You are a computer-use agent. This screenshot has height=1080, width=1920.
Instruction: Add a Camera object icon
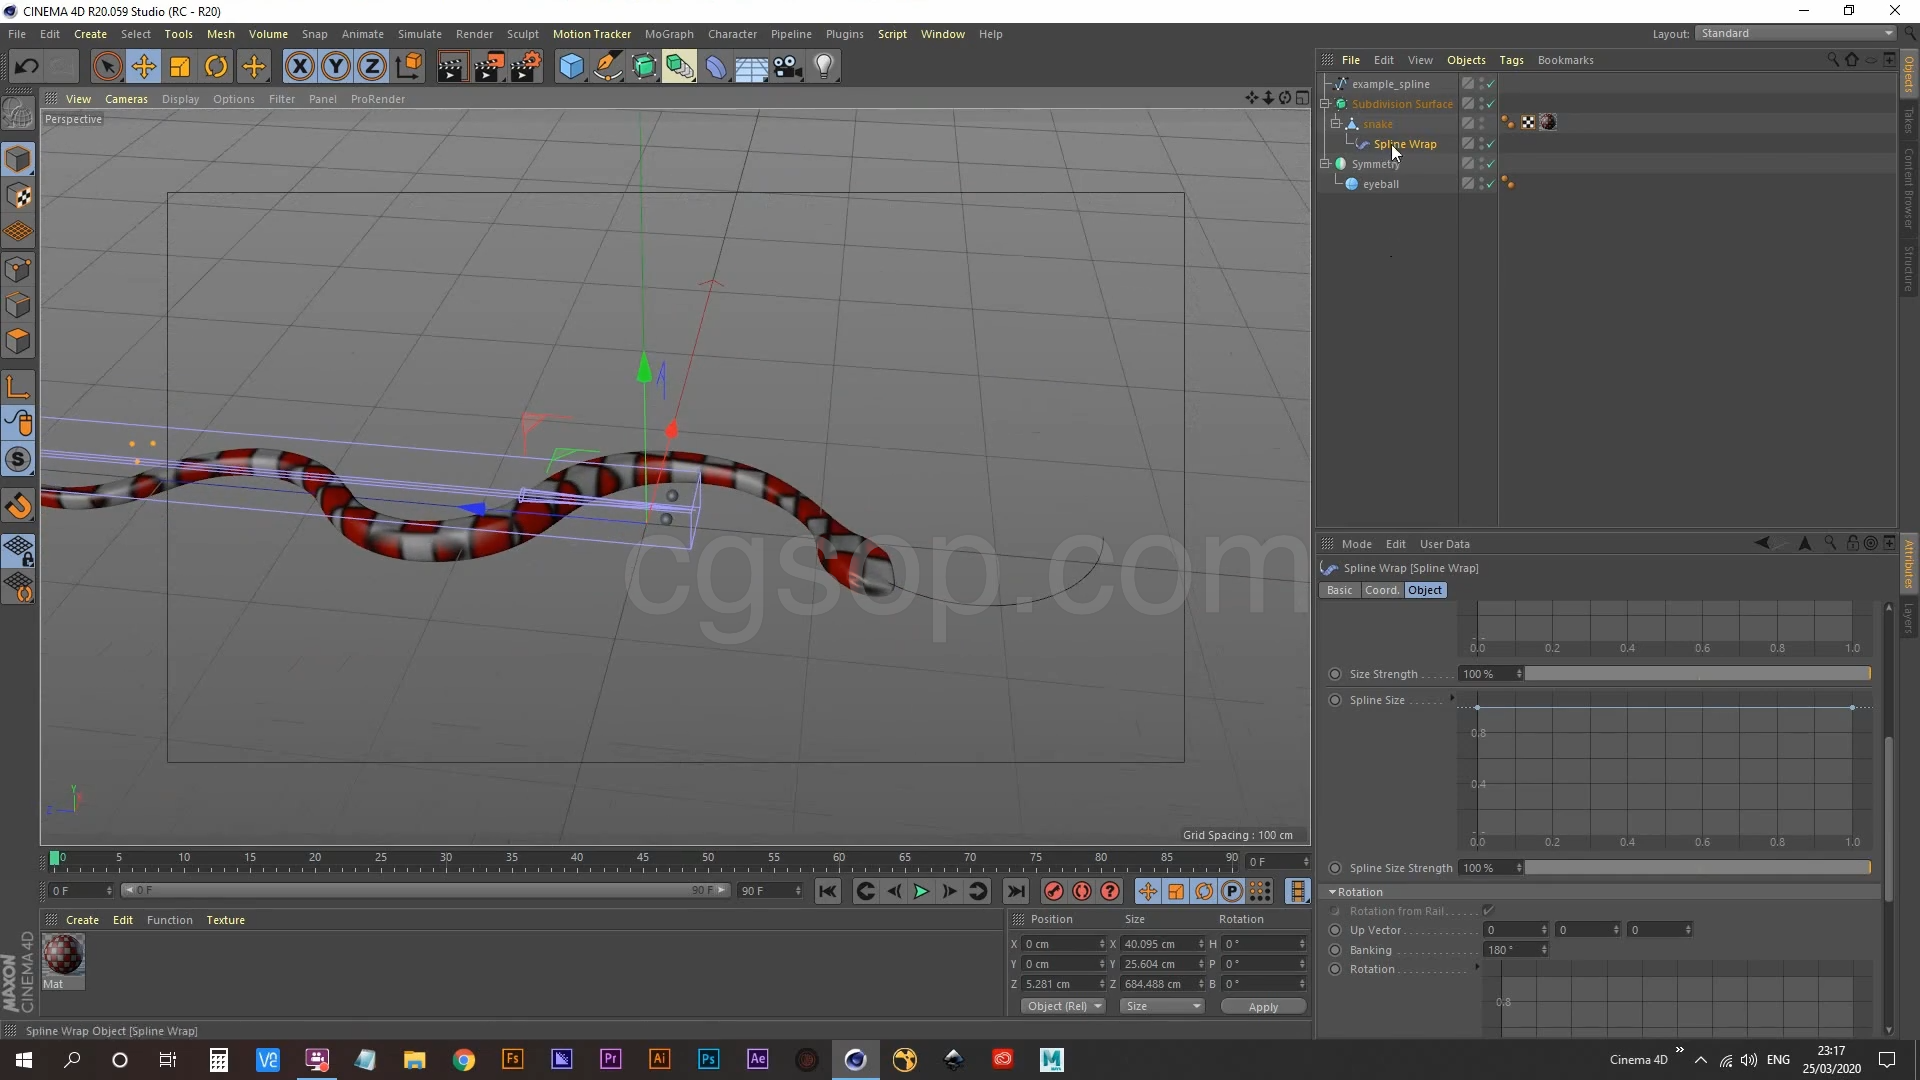click(788, 67)
